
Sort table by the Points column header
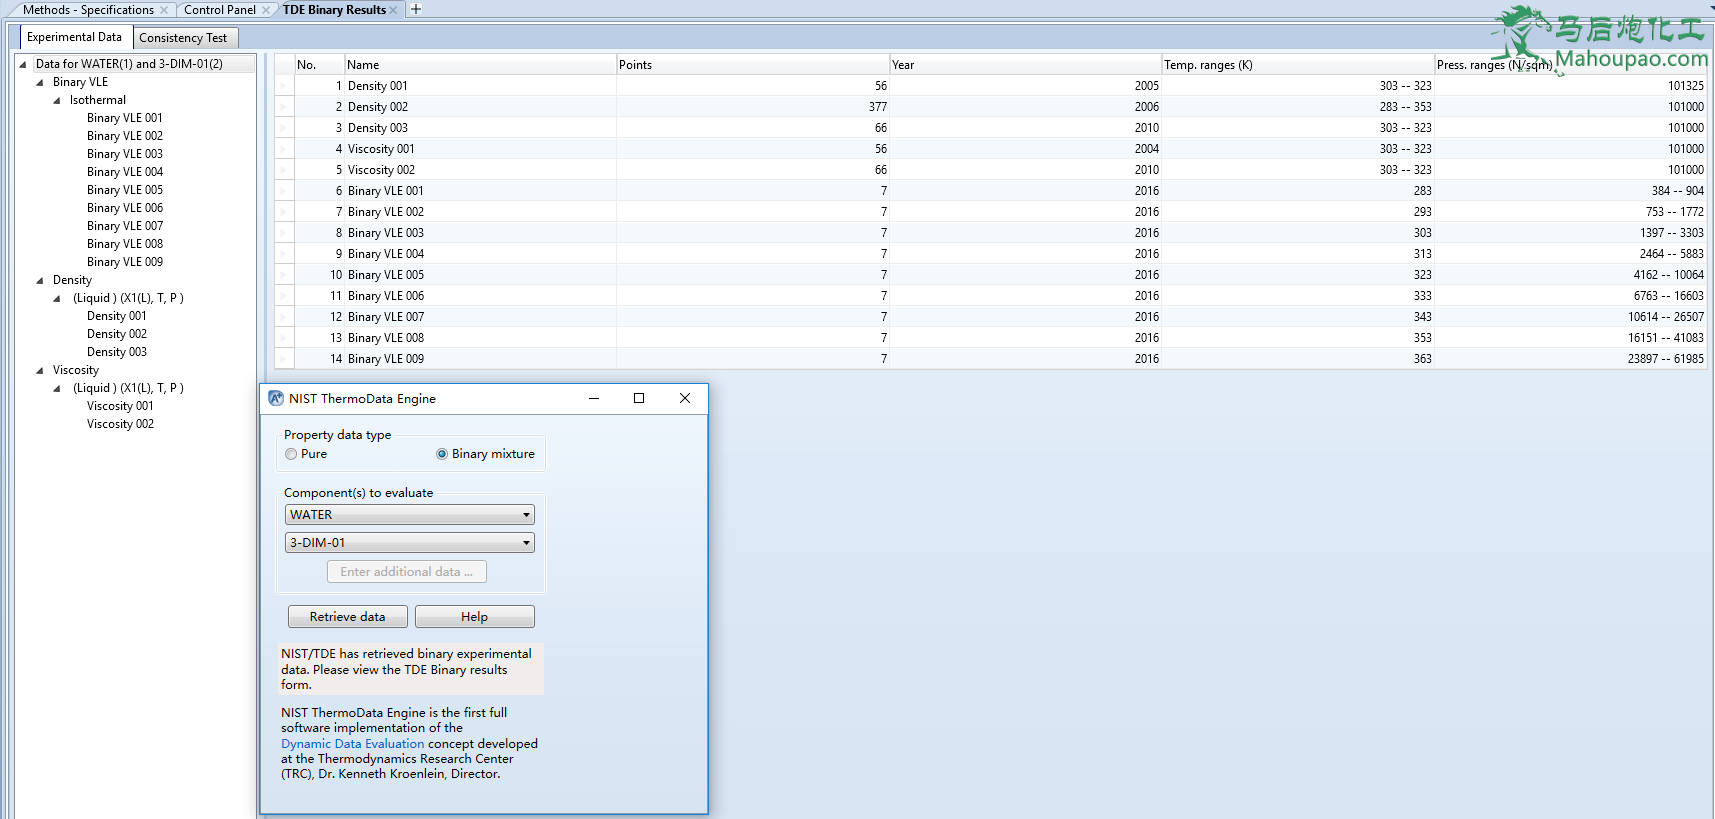point(753,65)
